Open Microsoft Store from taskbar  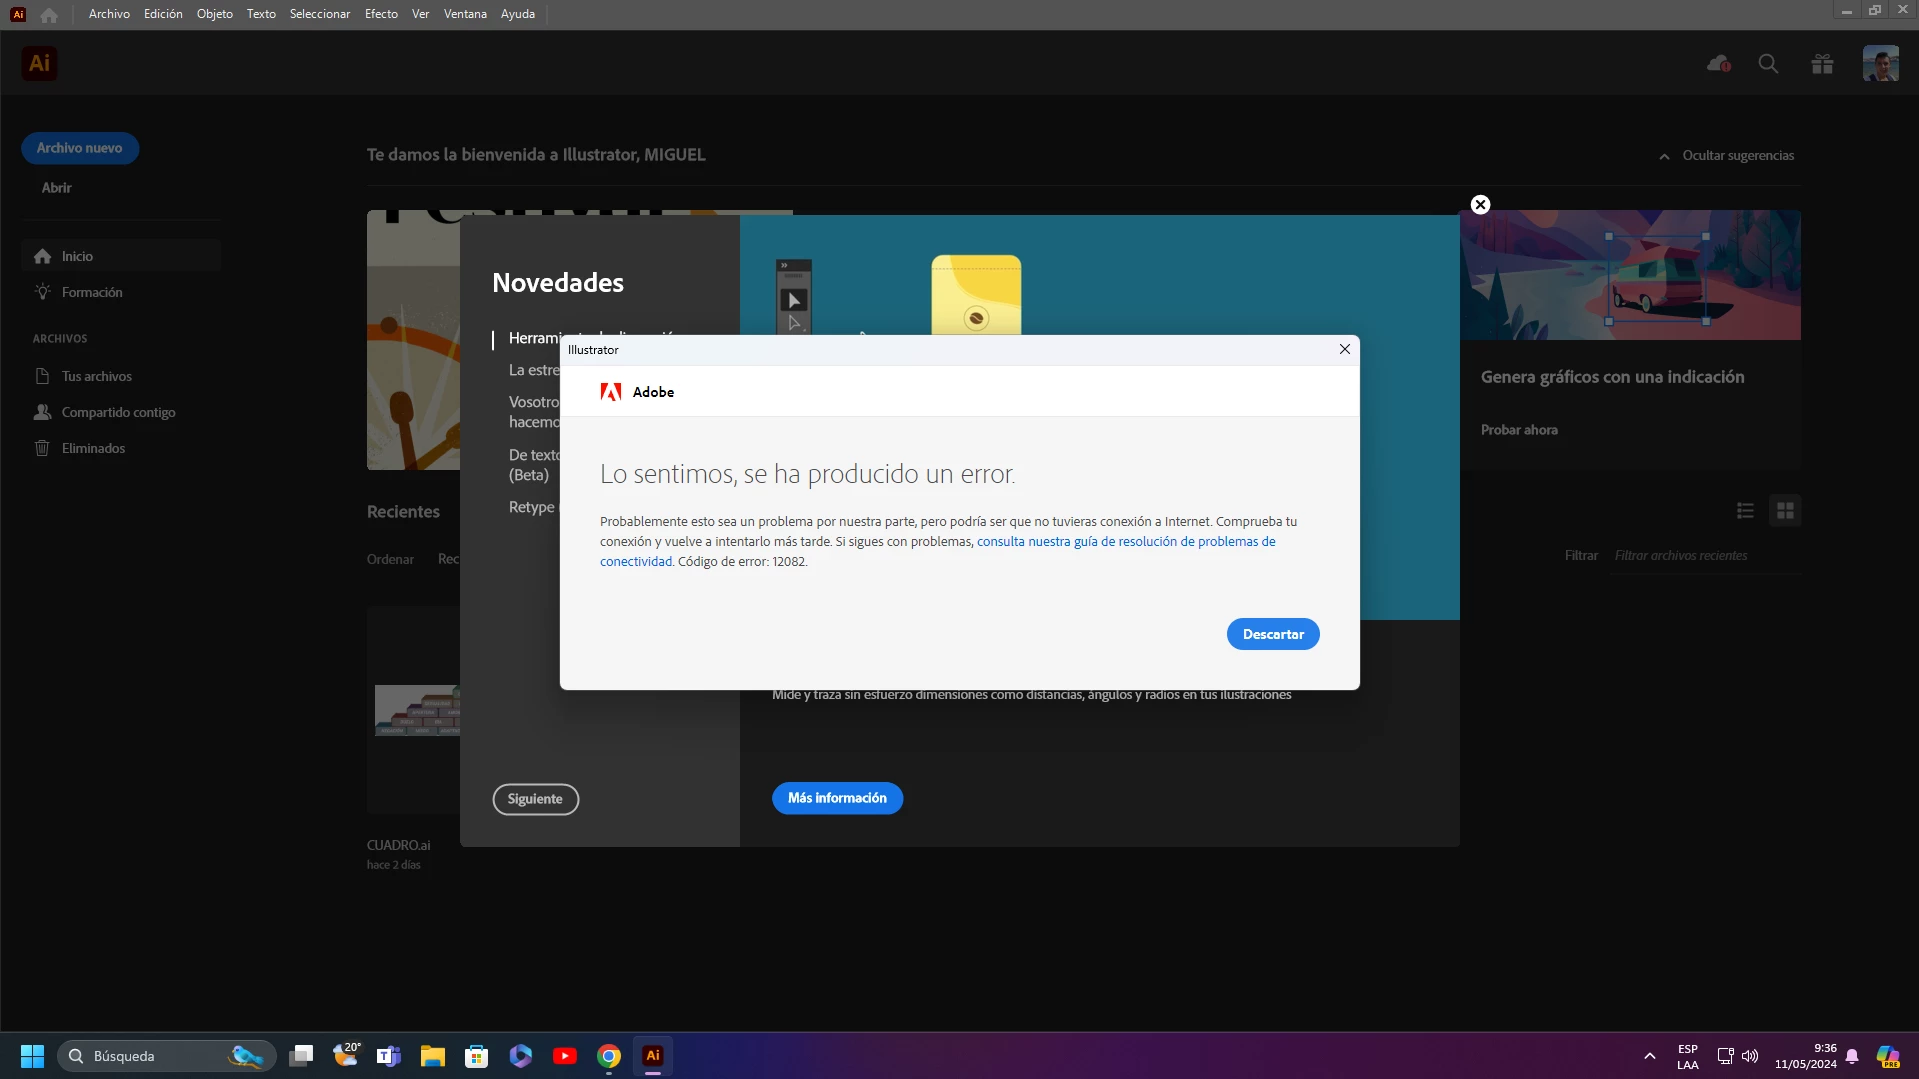pyautogui.click(x=476, y=1056)
